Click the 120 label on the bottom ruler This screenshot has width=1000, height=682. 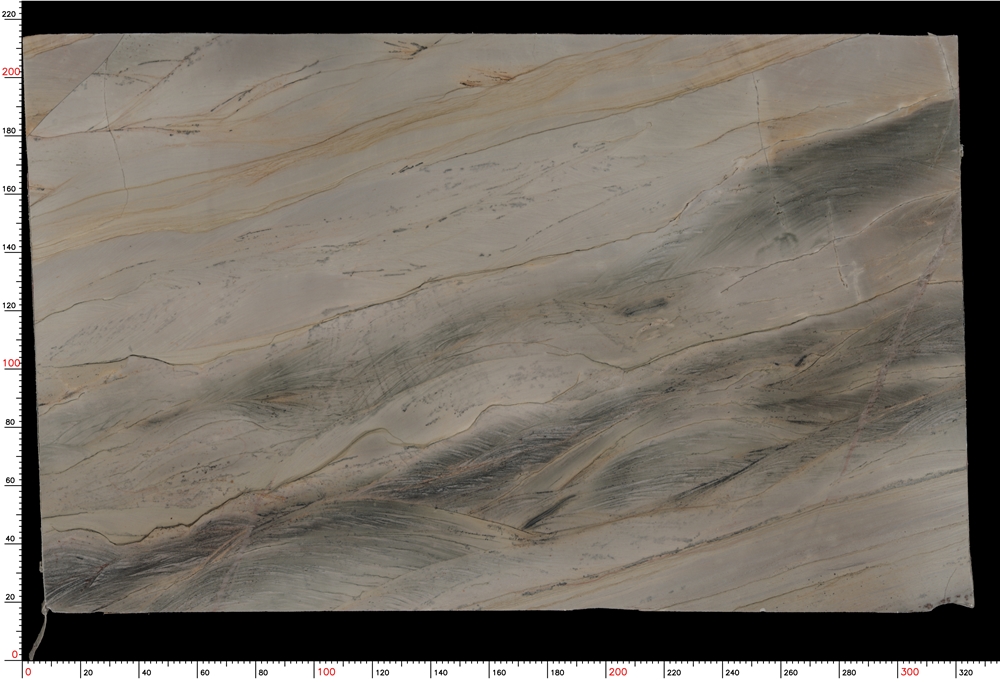click(x=384, y=673)
